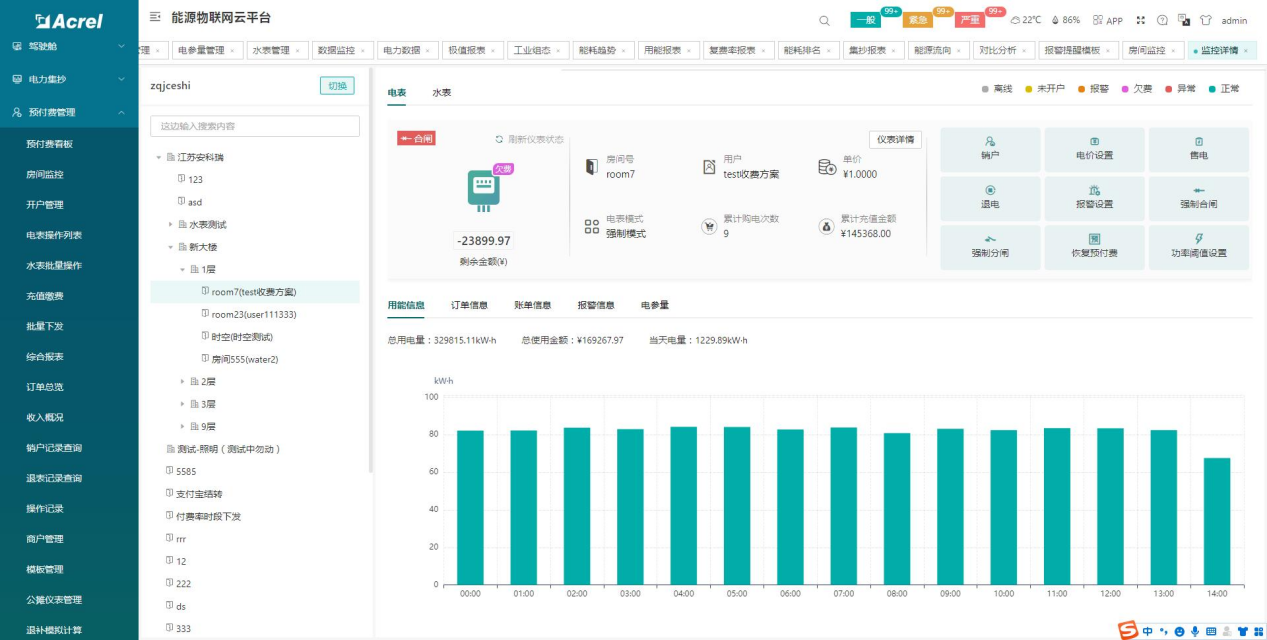Image resolution: width=1267 pixels, height=640 pixels.
Task: Click the search magnifier icon in header
Action: click(x=824, y=20)
